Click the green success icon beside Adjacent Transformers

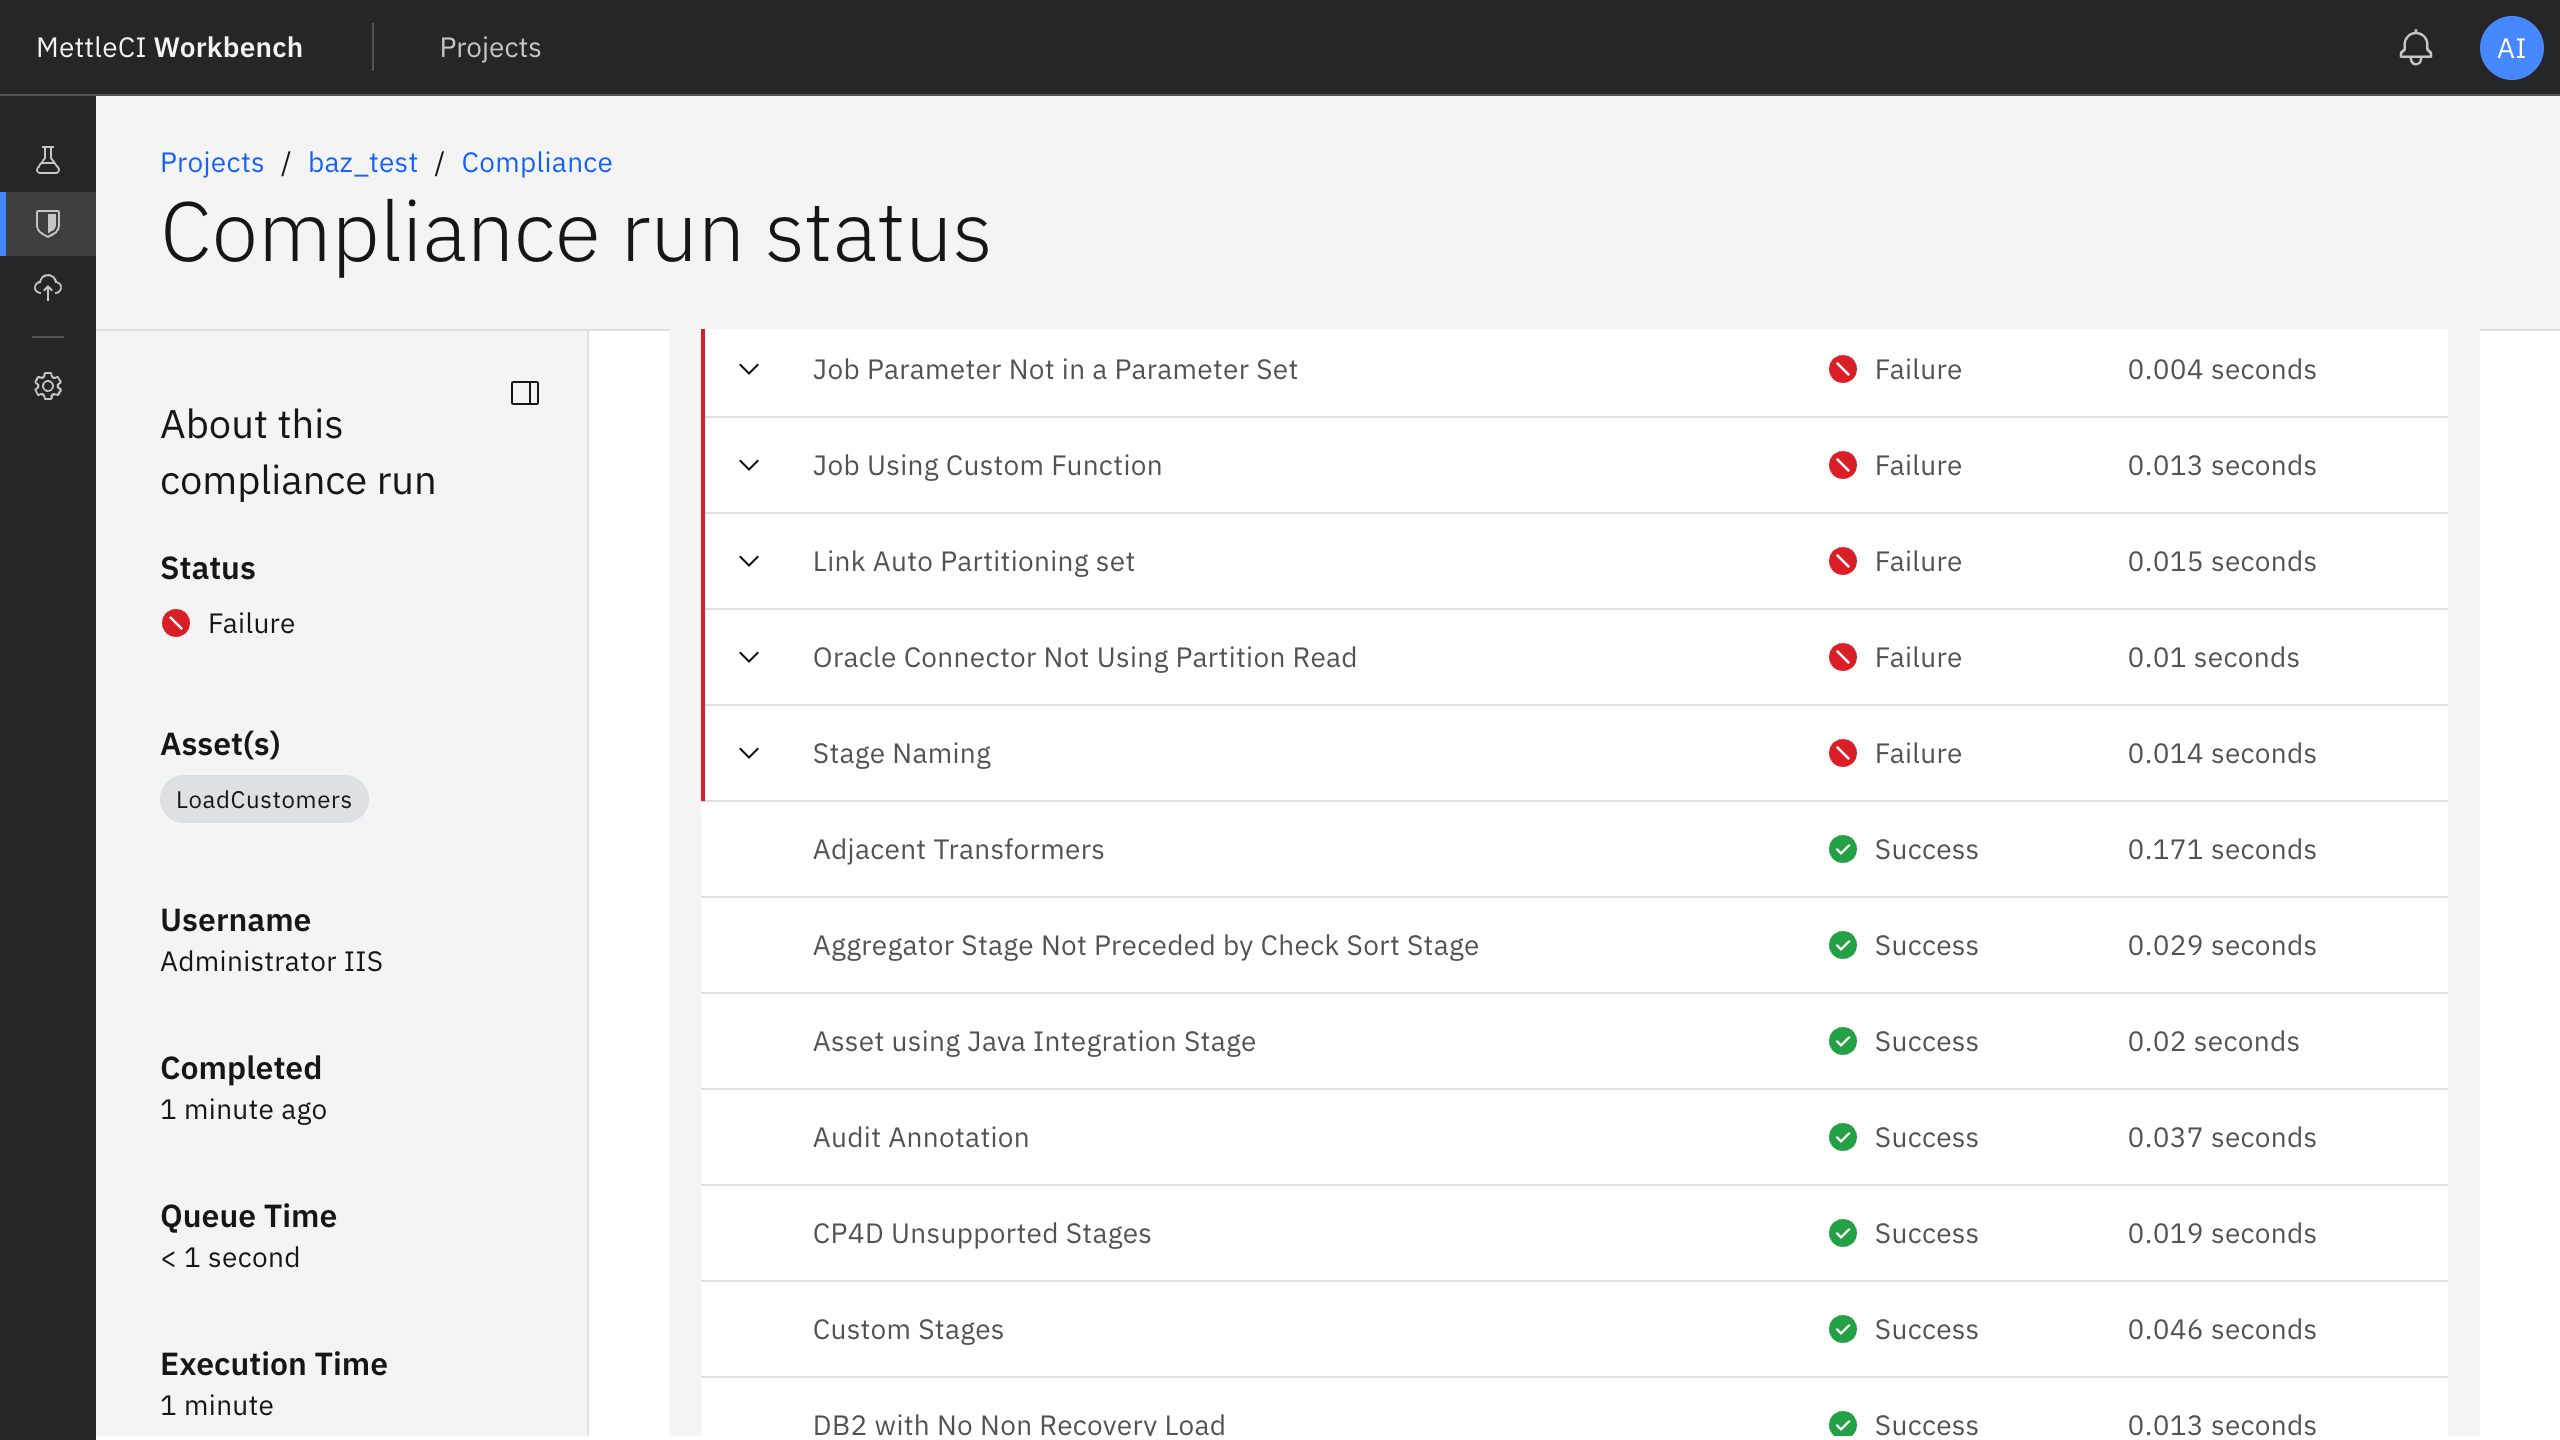(x=1843, y=849)
